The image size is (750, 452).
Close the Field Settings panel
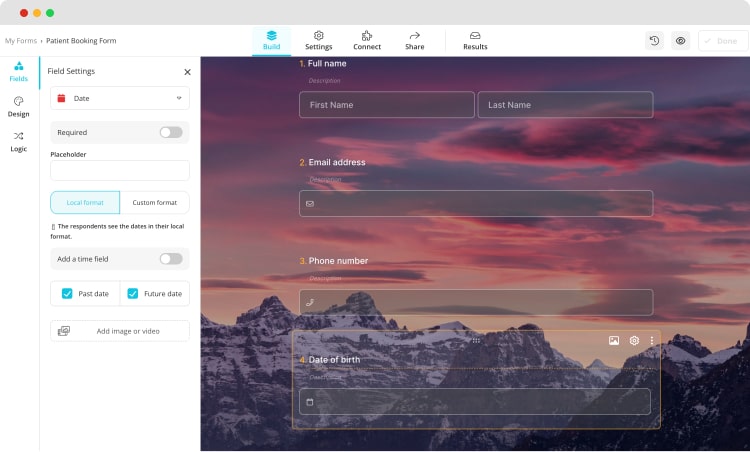(187, 72)
